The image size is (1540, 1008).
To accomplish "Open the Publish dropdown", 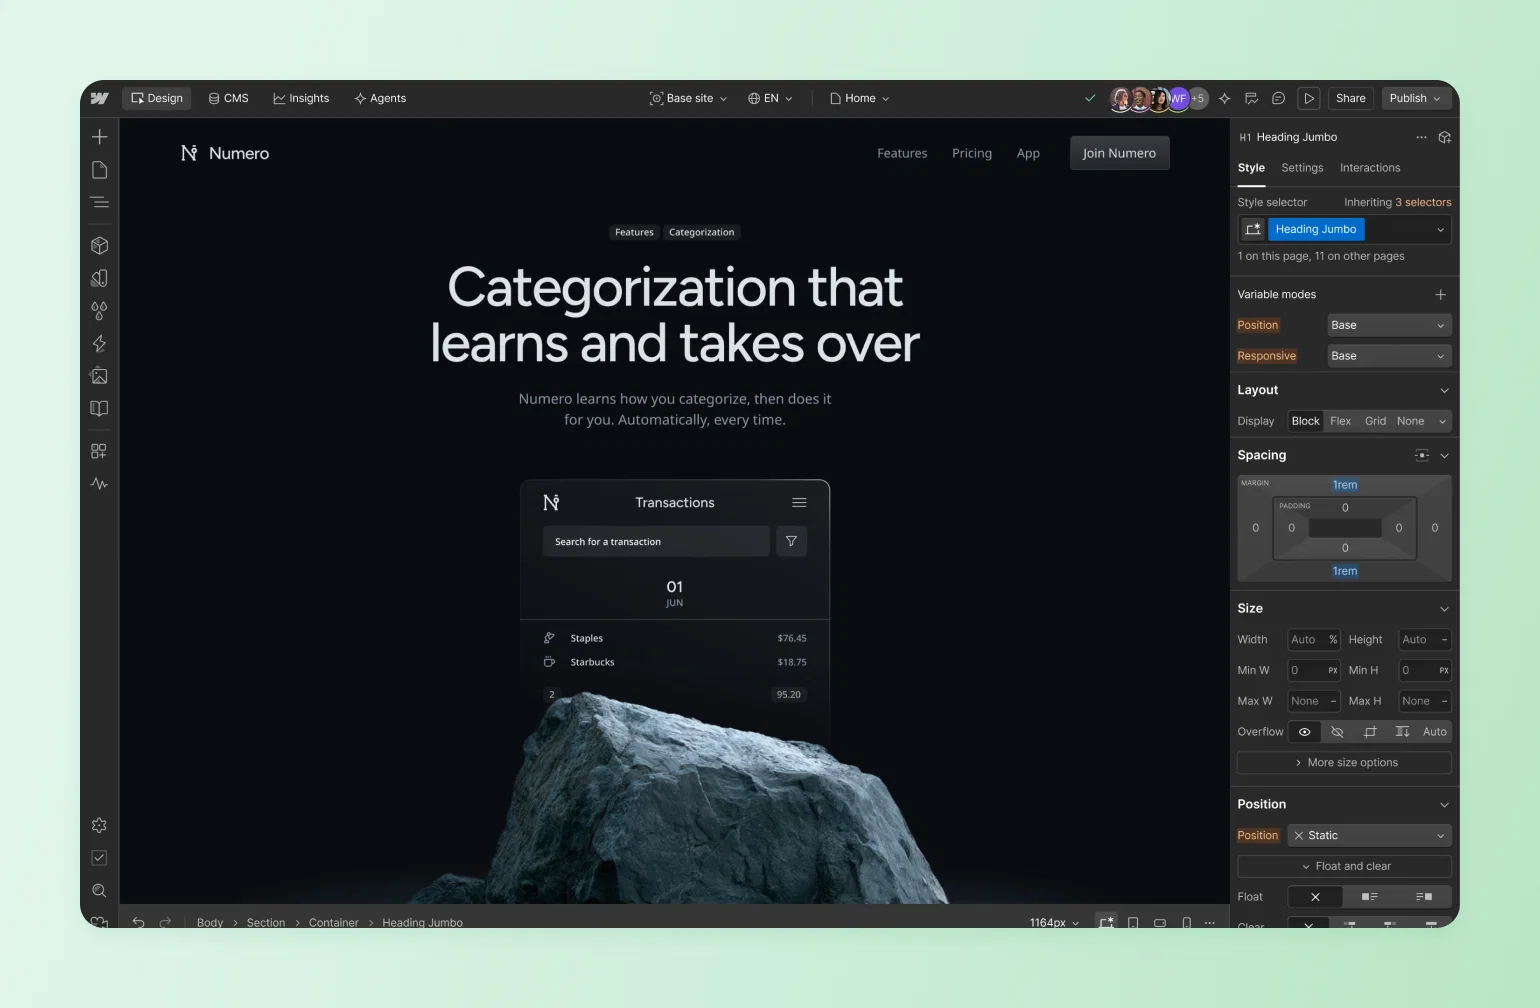I will tap(1415, 98).
